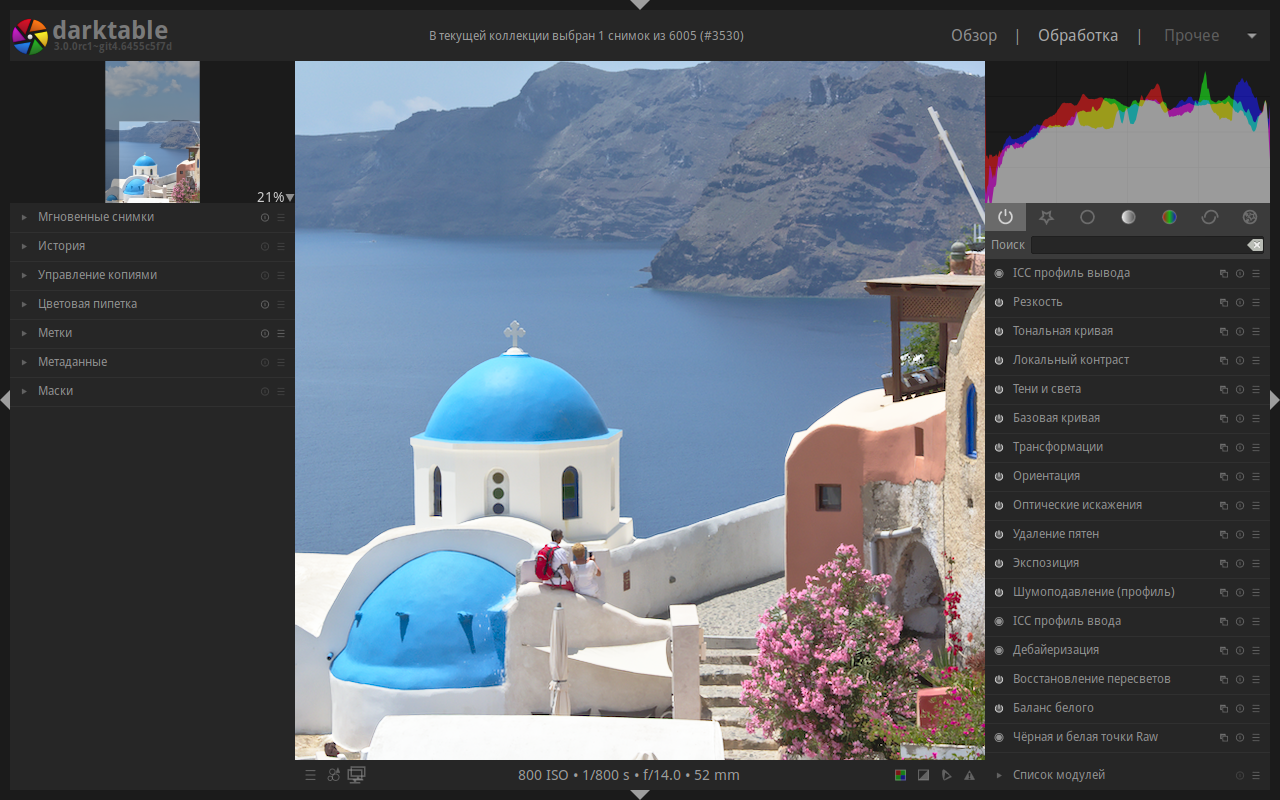Open the favorites star module group

[1046, 217]
